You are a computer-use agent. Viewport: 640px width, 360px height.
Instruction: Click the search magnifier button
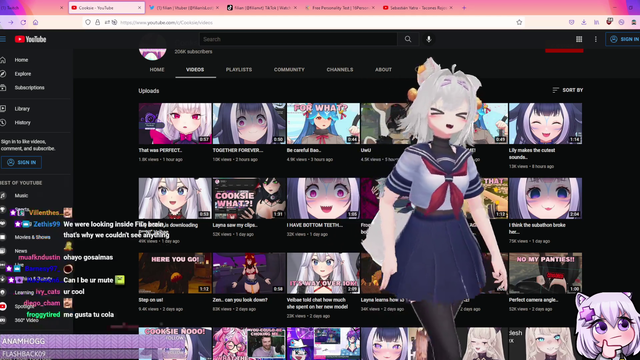tap(408, 39)
